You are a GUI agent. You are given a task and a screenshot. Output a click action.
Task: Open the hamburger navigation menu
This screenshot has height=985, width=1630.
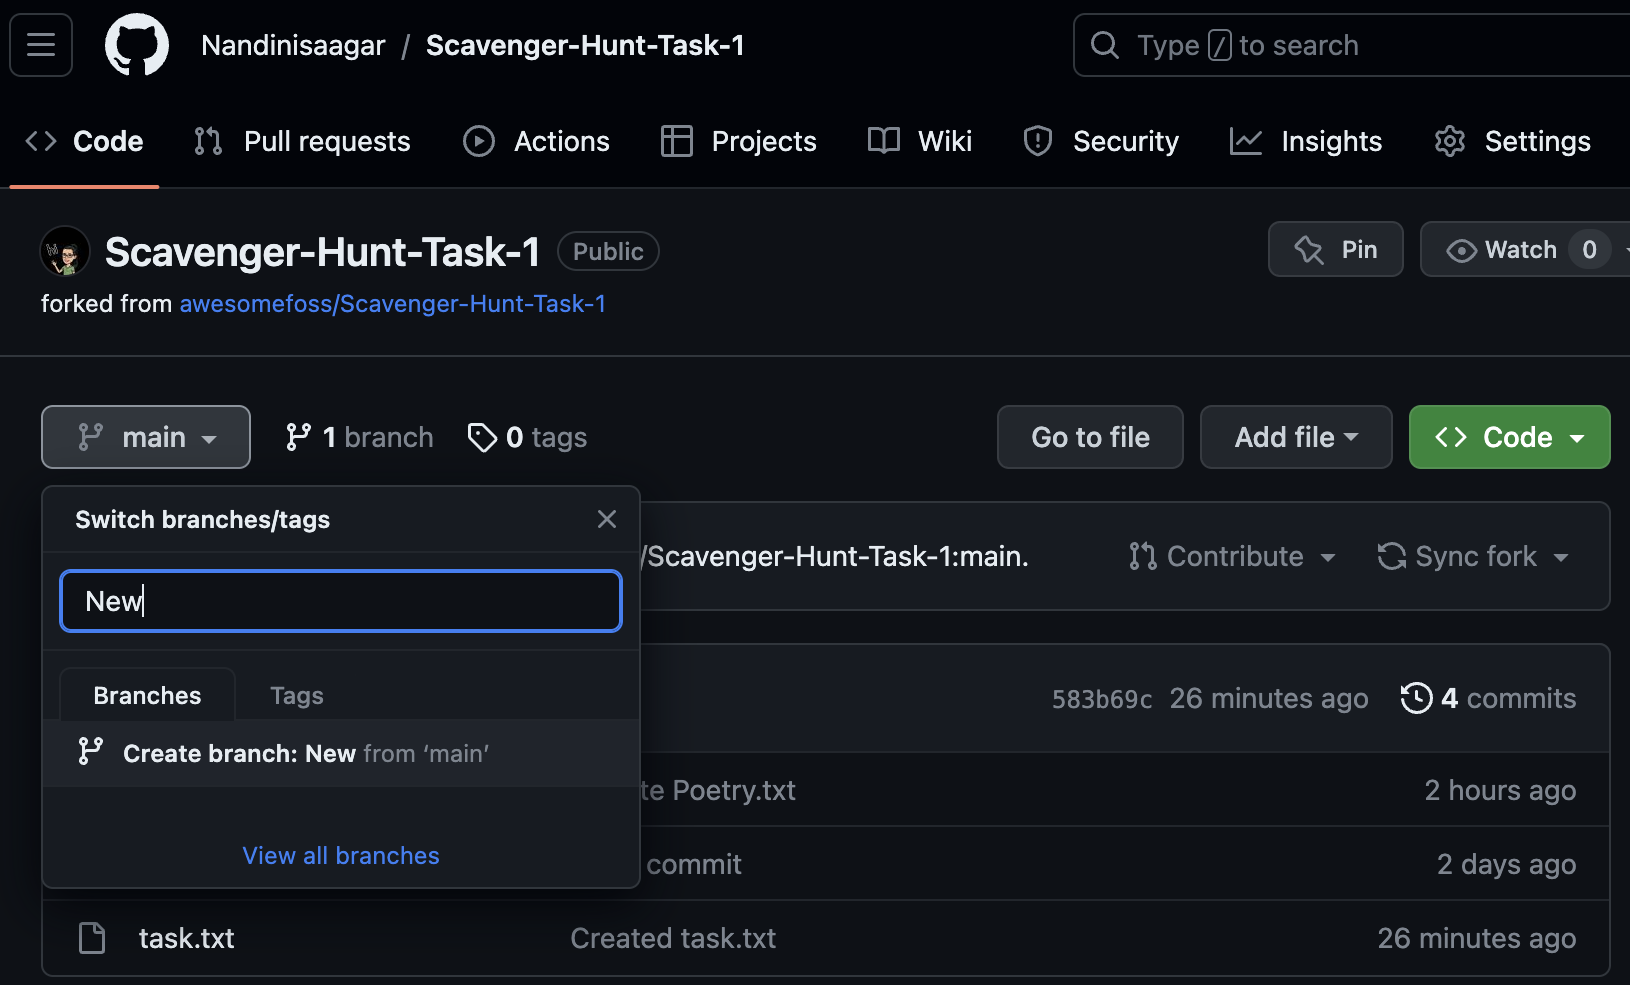pos(40,44)
